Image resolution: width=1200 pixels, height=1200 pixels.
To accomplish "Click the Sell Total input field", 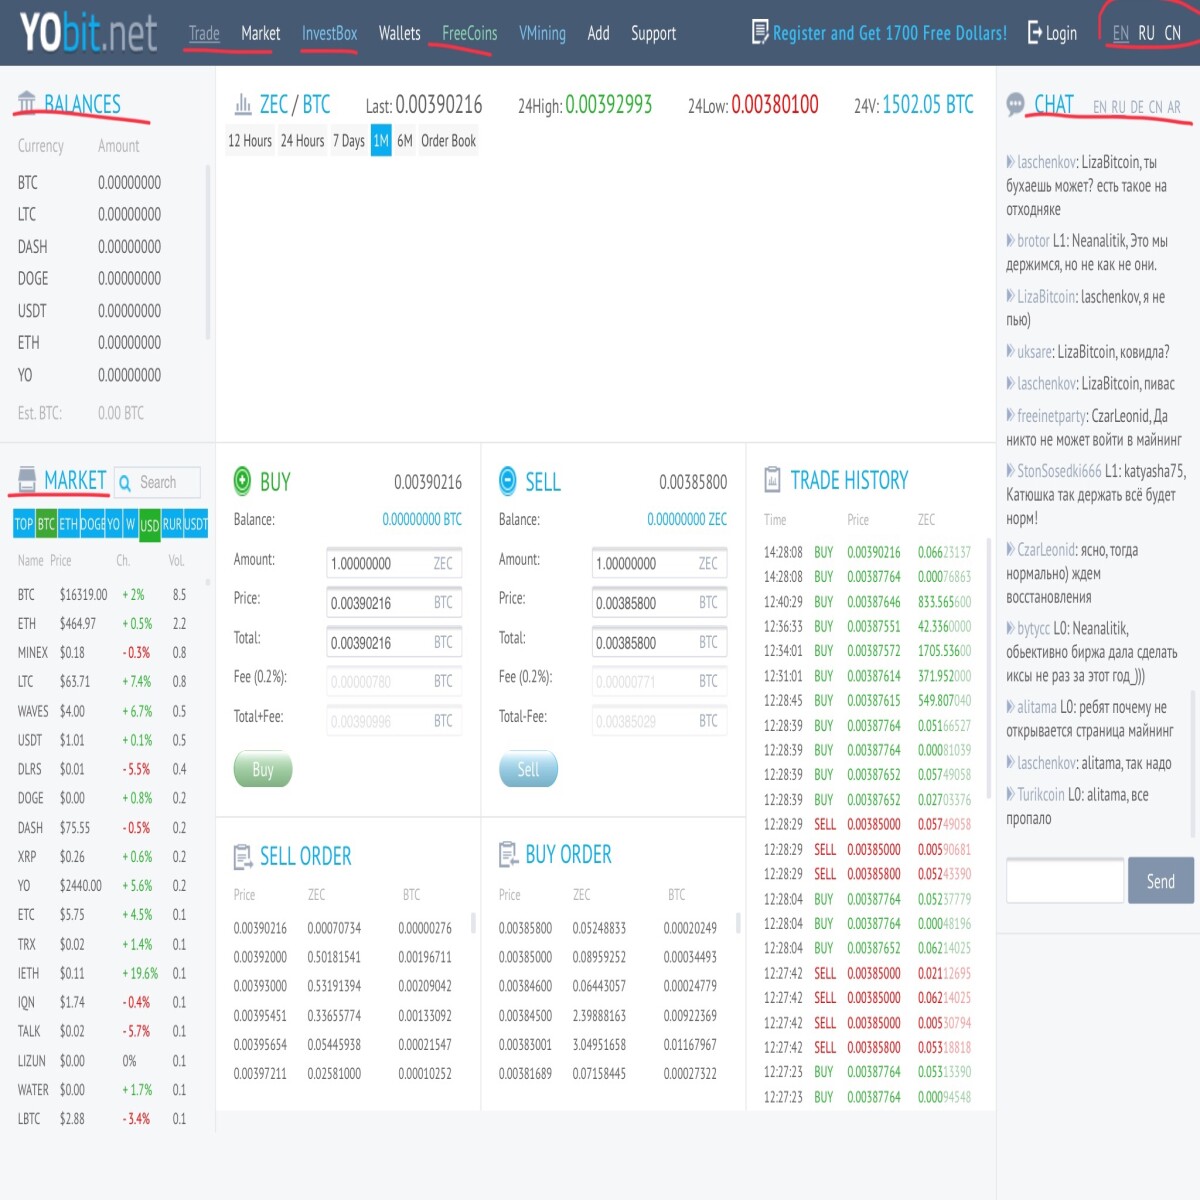I will [x=659, y=642].
